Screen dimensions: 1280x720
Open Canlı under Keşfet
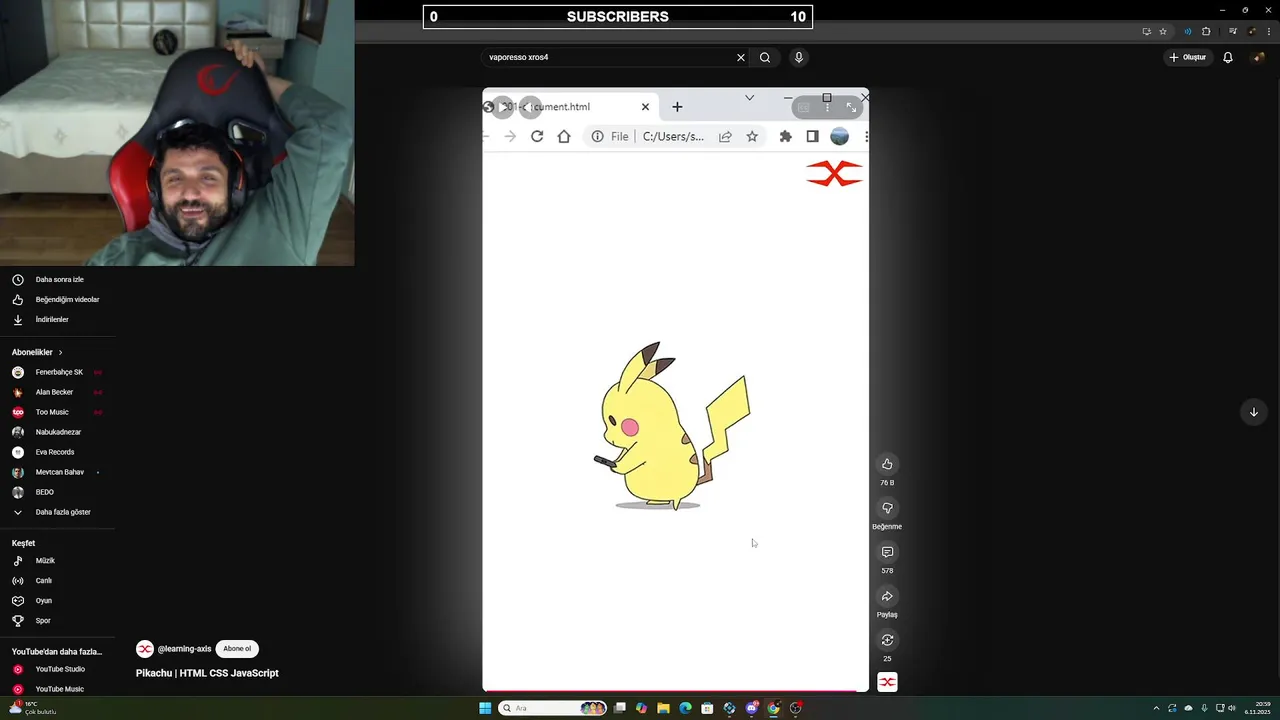58,581
